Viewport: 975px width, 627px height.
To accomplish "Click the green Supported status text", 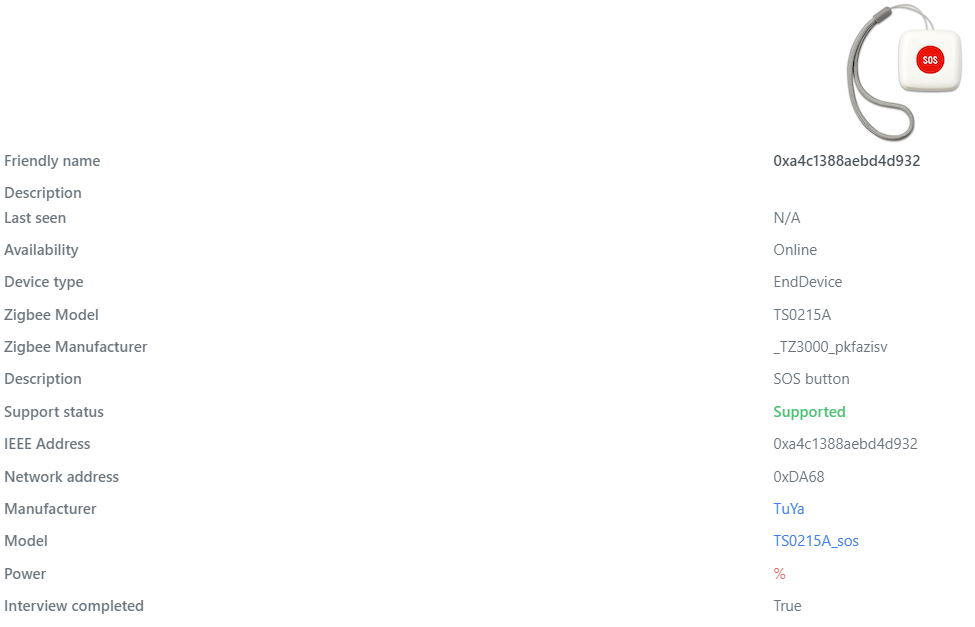I will [809, 411].
